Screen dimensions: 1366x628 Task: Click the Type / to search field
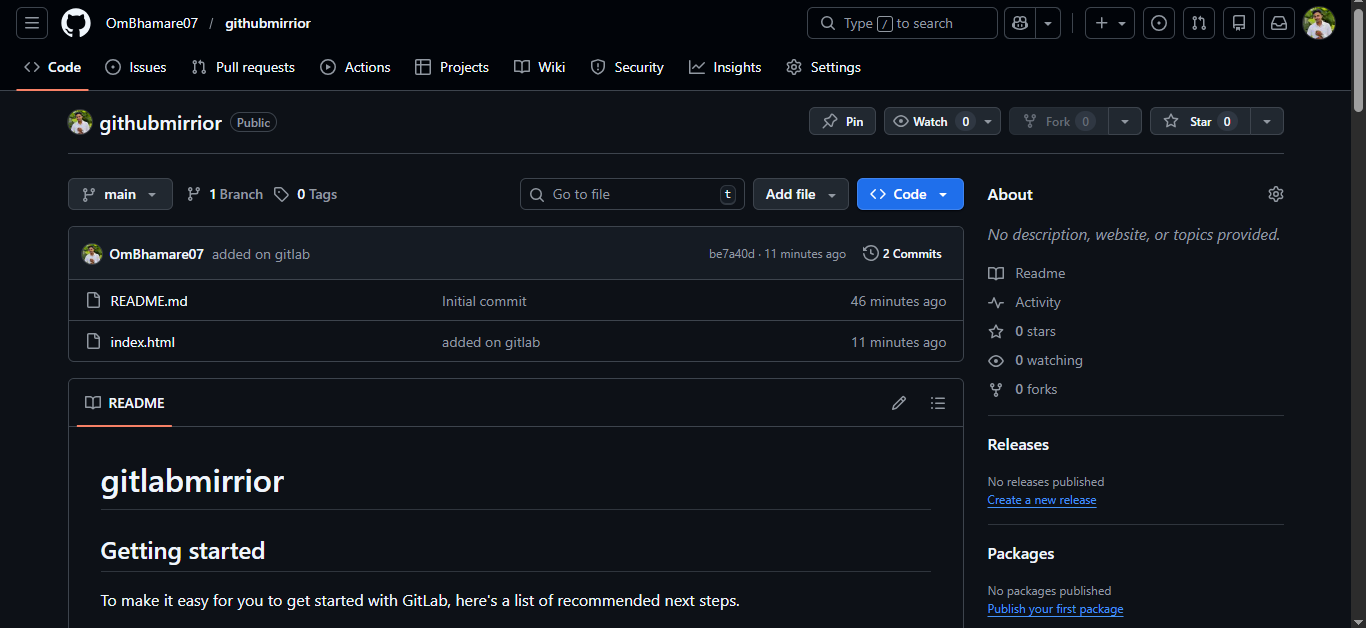(902, 23)
